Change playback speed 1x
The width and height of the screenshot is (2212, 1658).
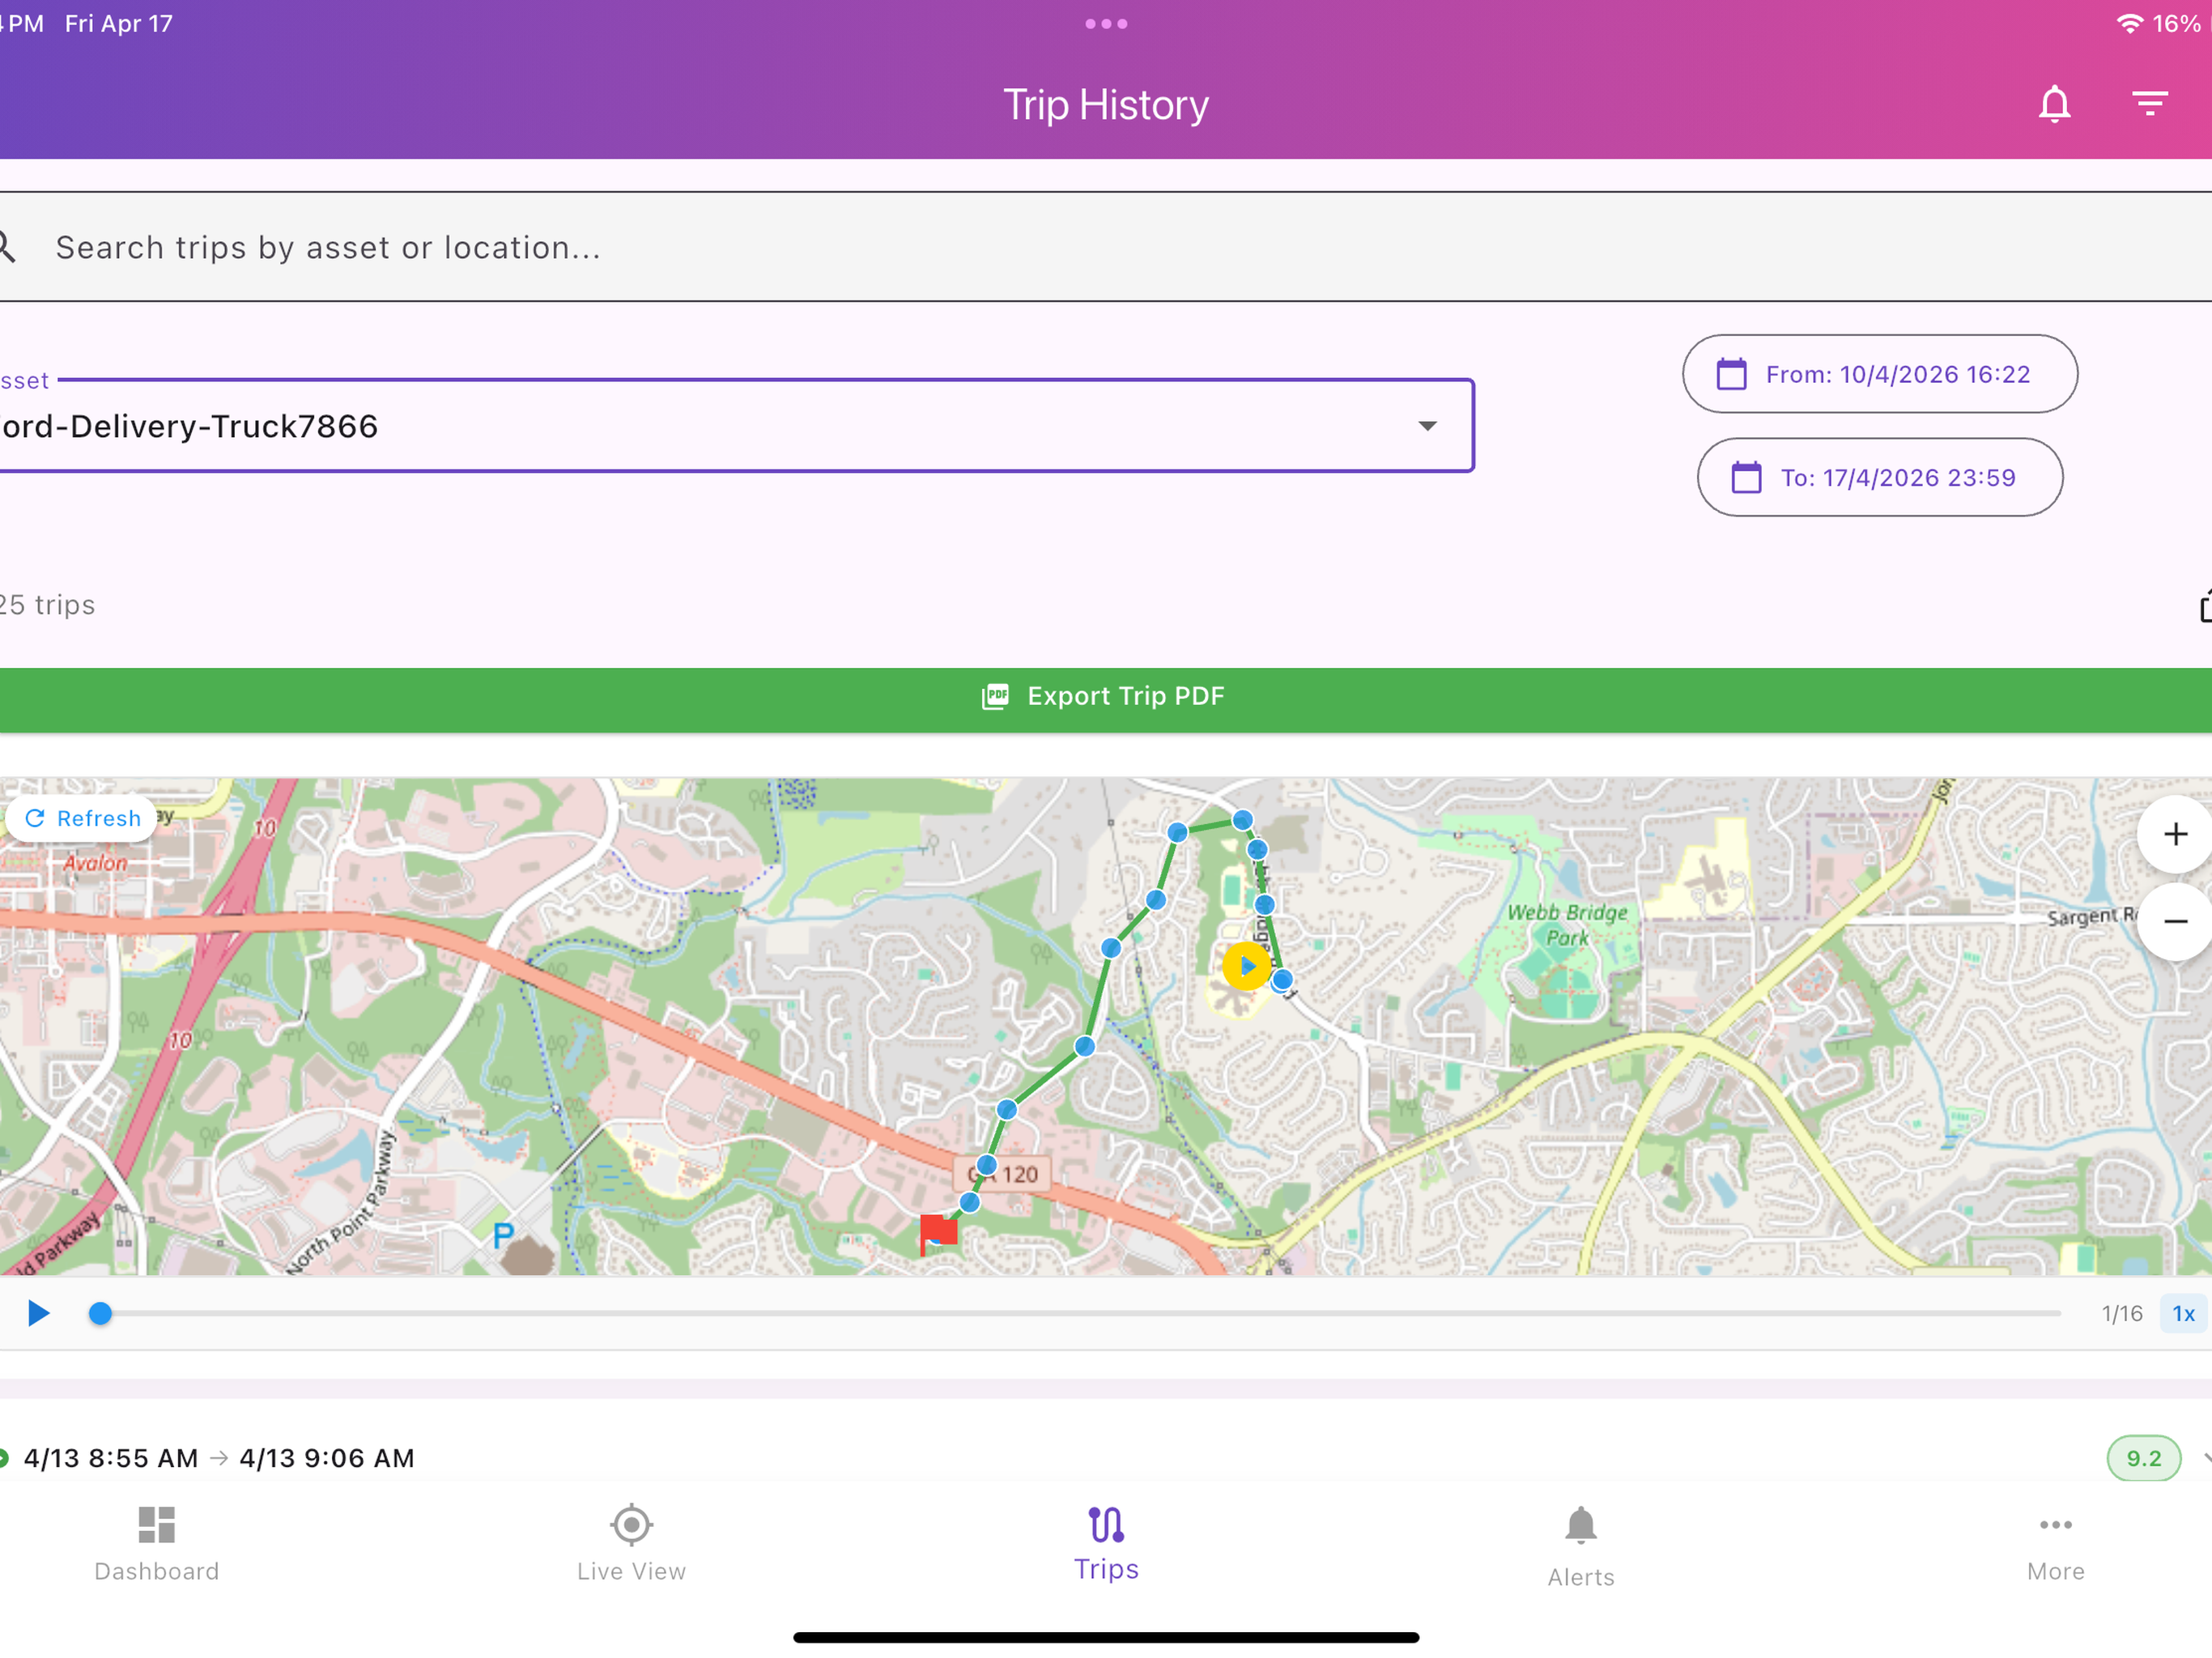pyautogui.click(x=2183, y=1313)
